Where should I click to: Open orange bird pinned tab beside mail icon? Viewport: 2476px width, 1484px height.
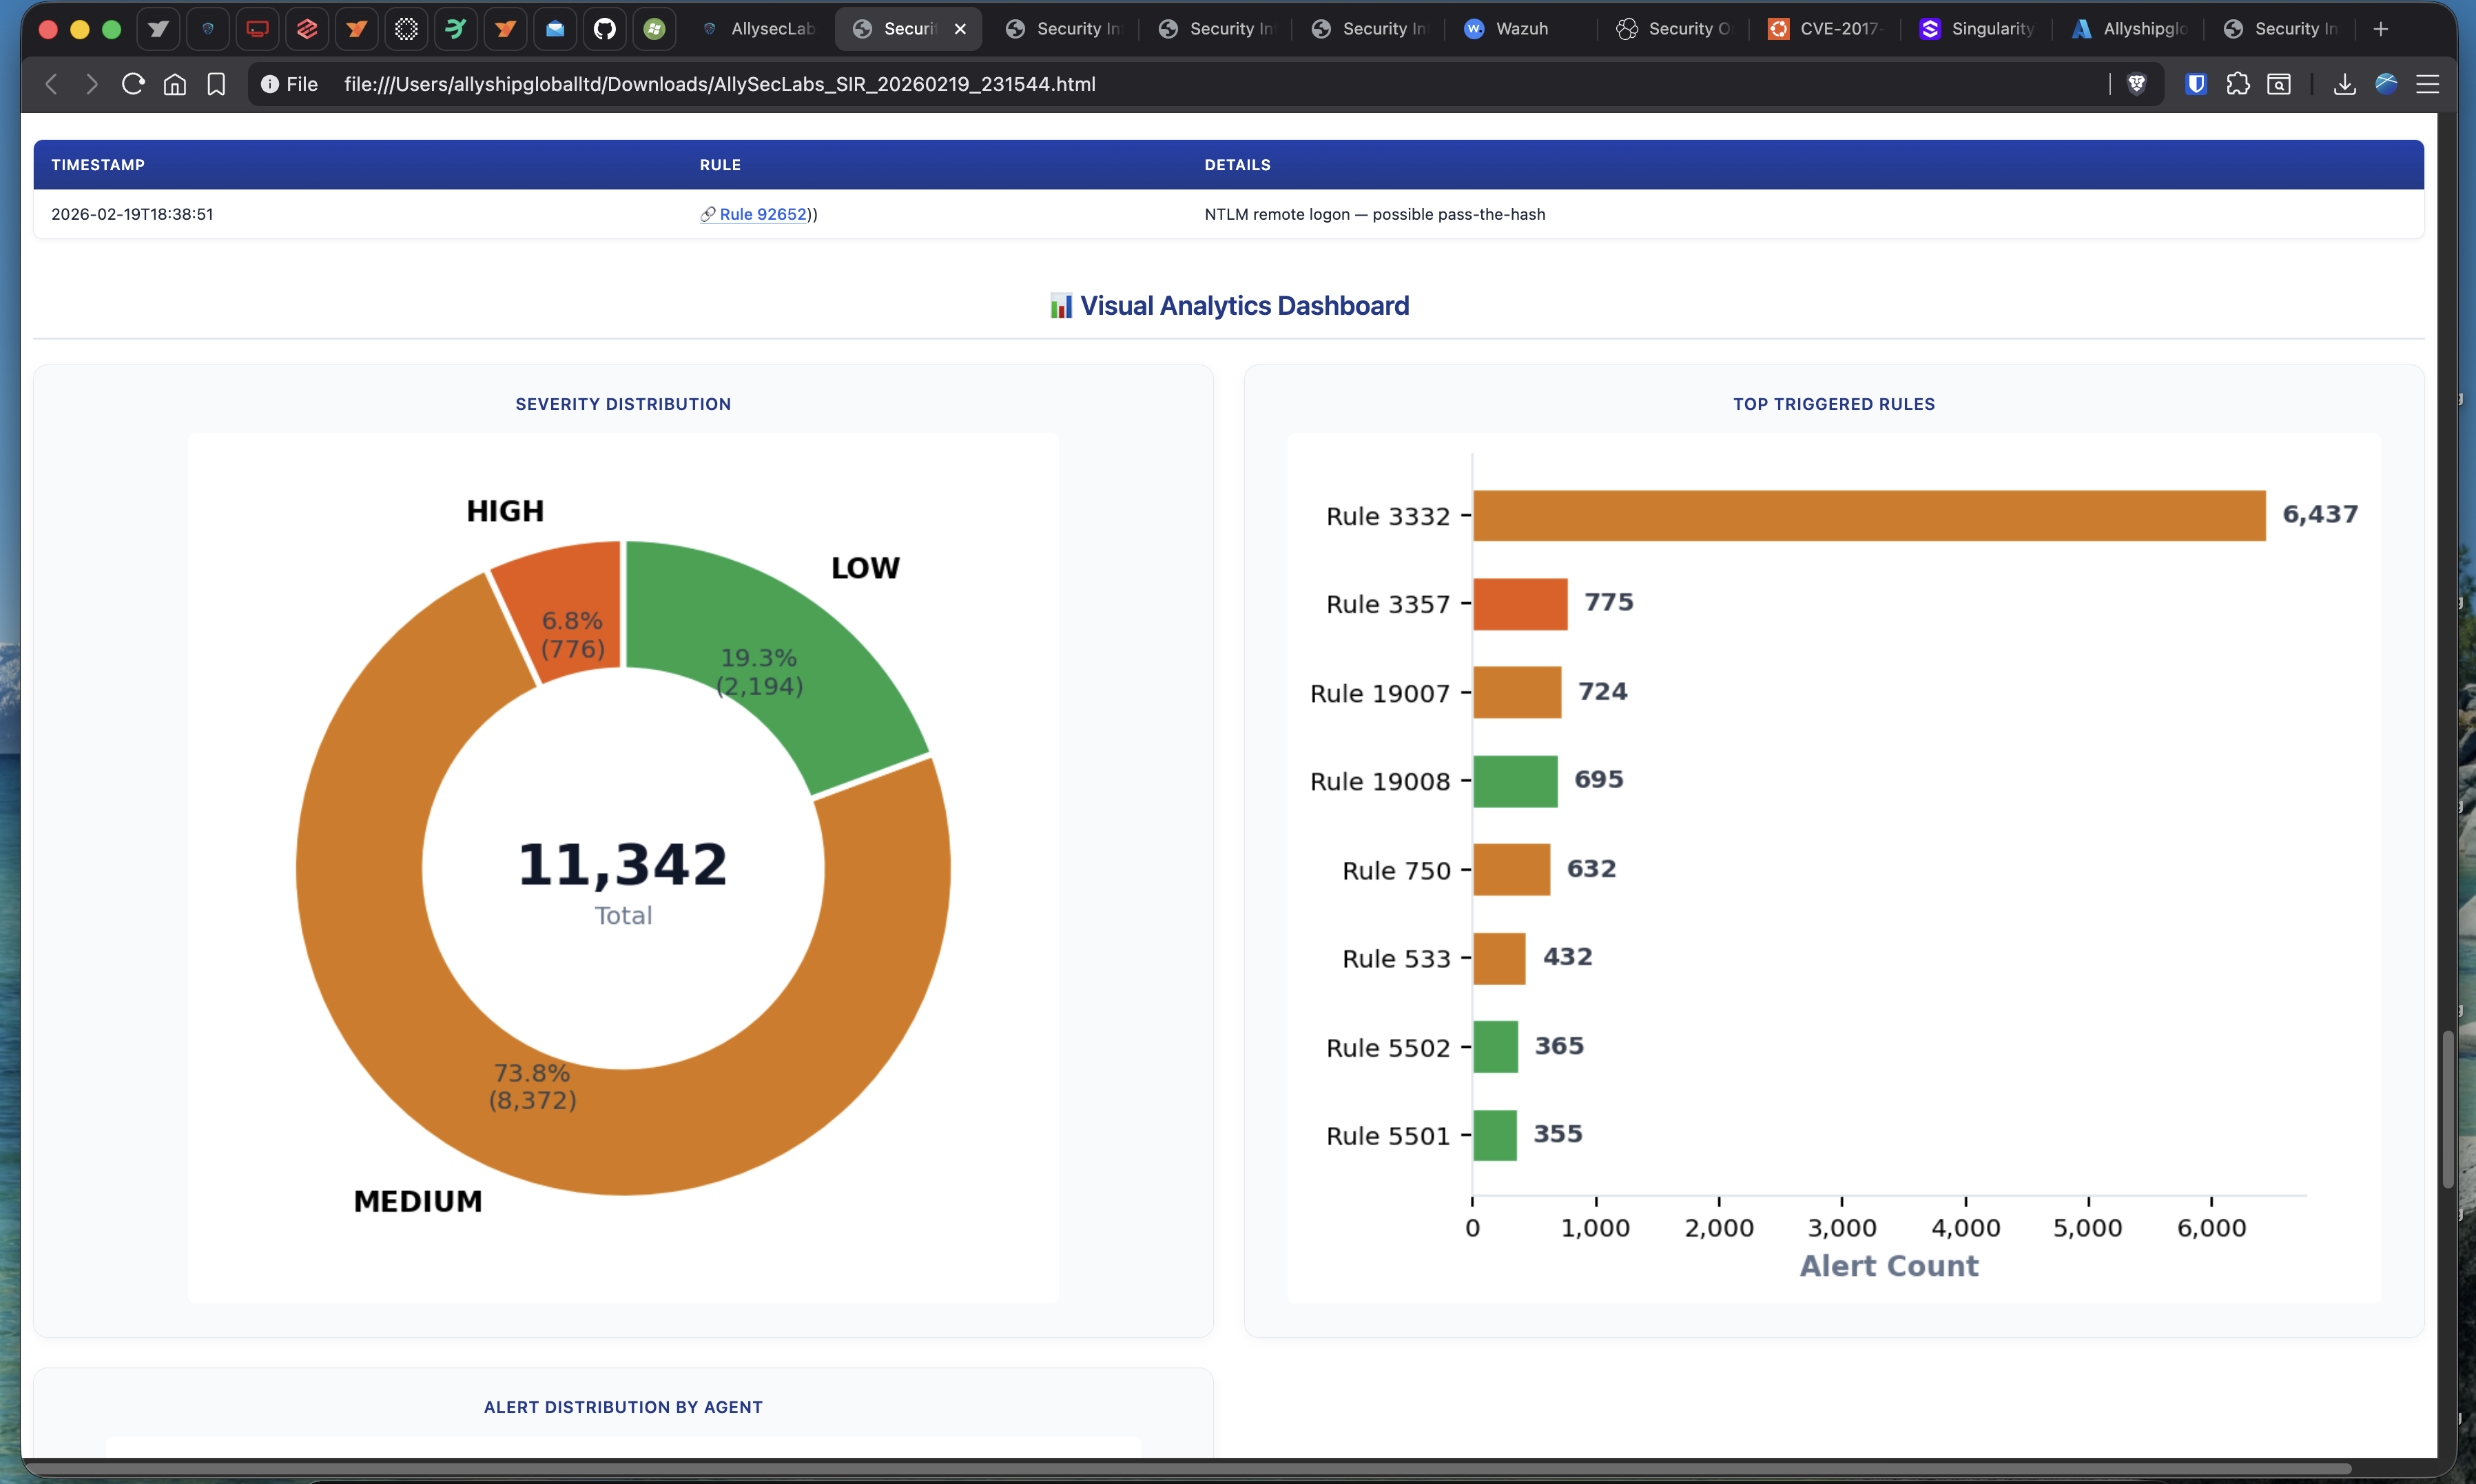506,29
